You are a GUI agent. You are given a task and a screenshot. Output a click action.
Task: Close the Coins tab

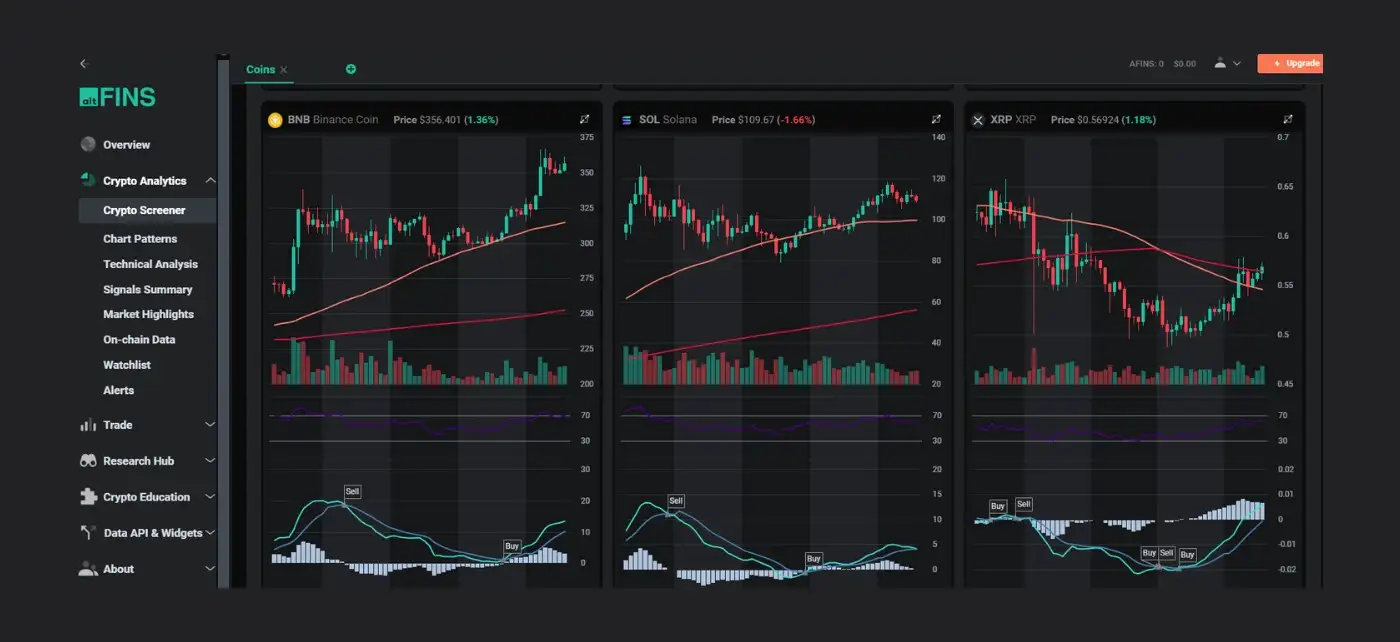pyautogui.click(x=284, y=70)
